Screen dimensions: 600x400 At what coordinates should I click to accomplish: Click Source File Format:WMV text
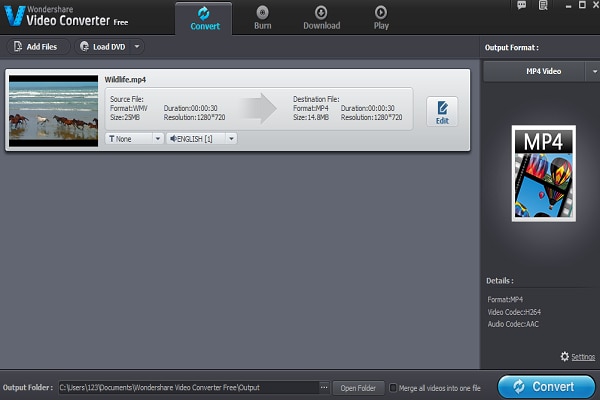[x=129, y=108]
